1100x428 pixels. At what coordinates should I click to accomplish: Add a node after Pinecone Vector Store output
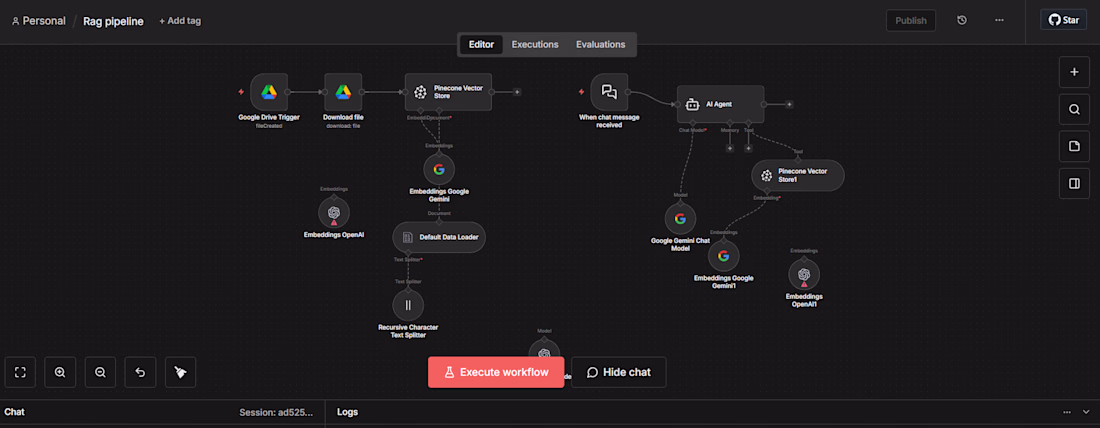(x=517, y=92)
